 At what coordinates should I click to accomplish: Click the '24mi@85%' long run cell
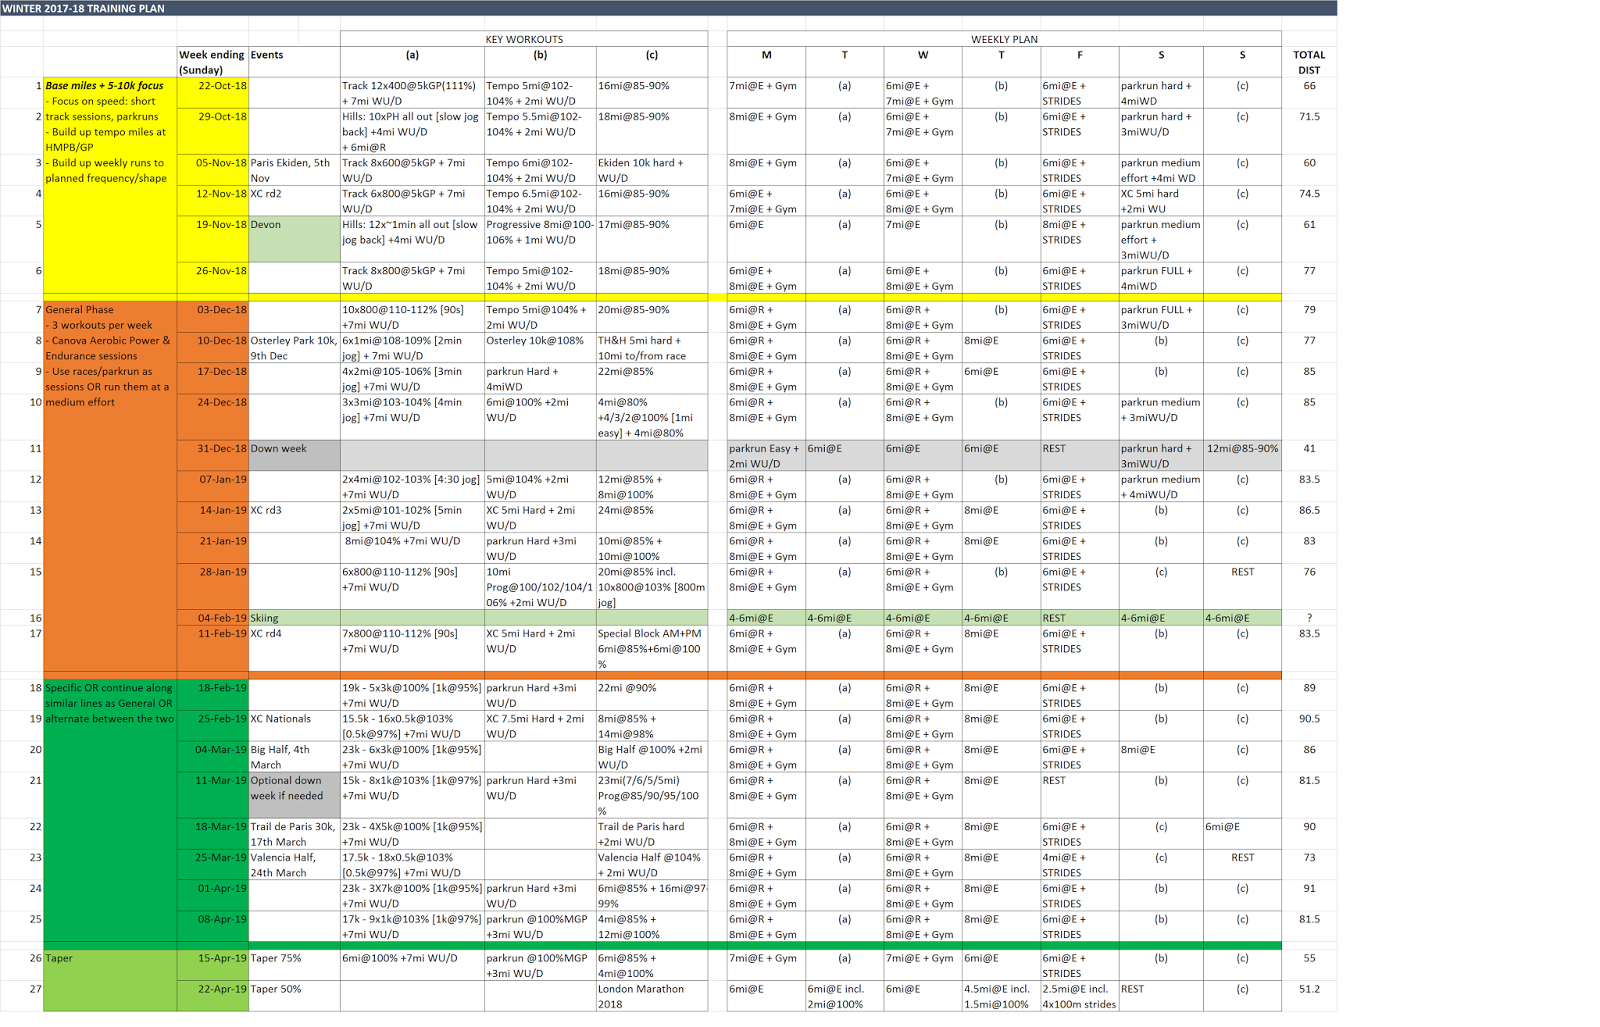(652, 518)
